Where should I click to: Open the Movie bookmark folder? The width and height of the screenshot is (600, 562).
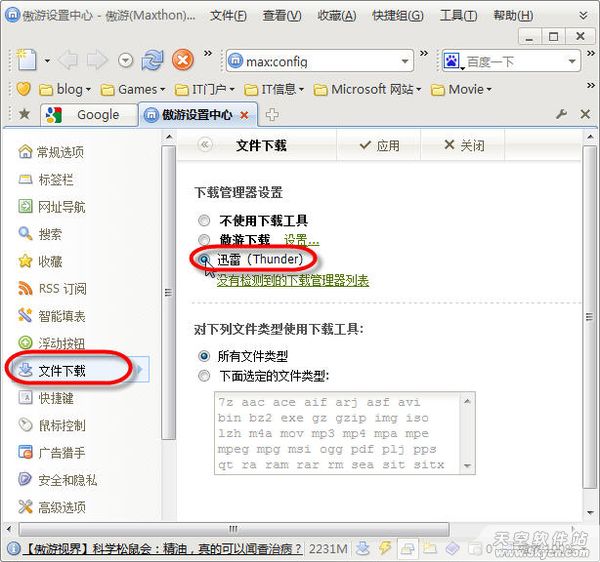pyautogui.click(x=461, y=90)
